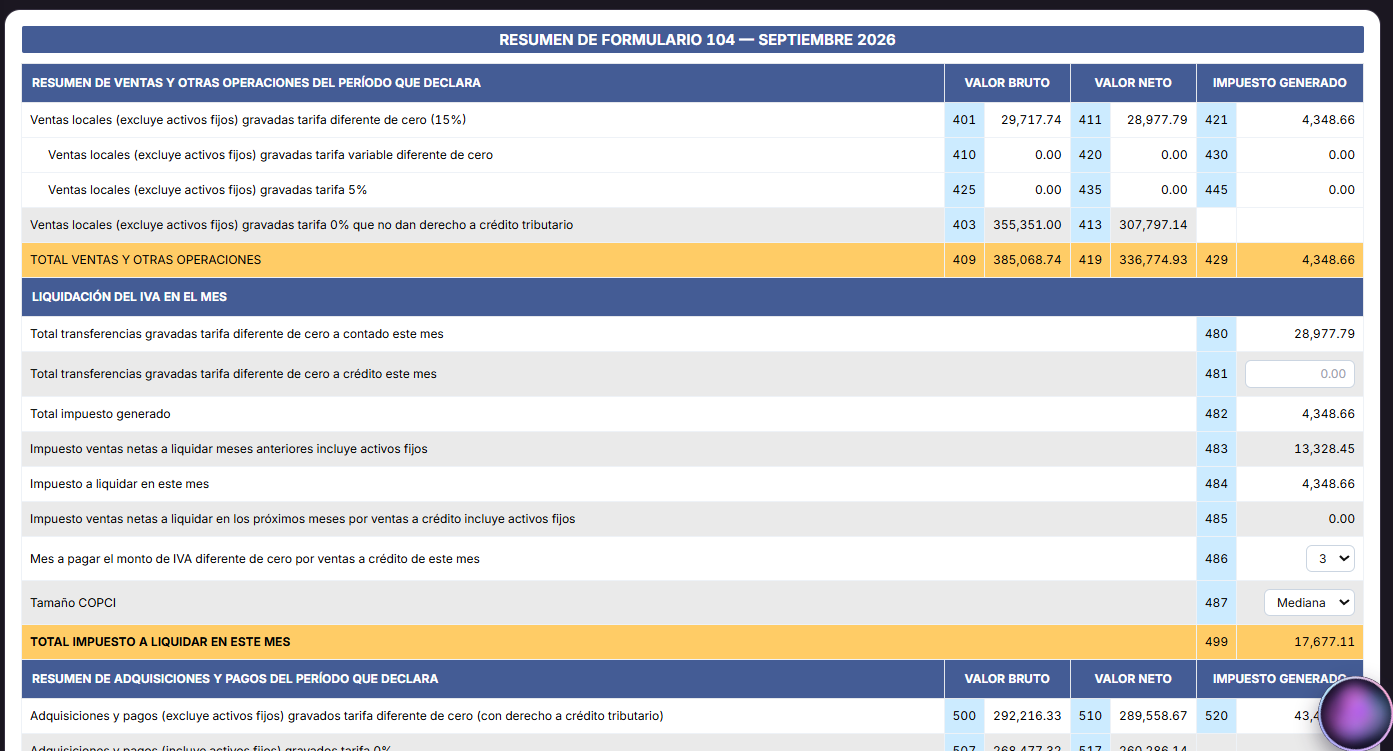Click the 'Impuesto a liquidar en este mes' label
This screenshot has height=751, width=1393.
pos(119,484)
